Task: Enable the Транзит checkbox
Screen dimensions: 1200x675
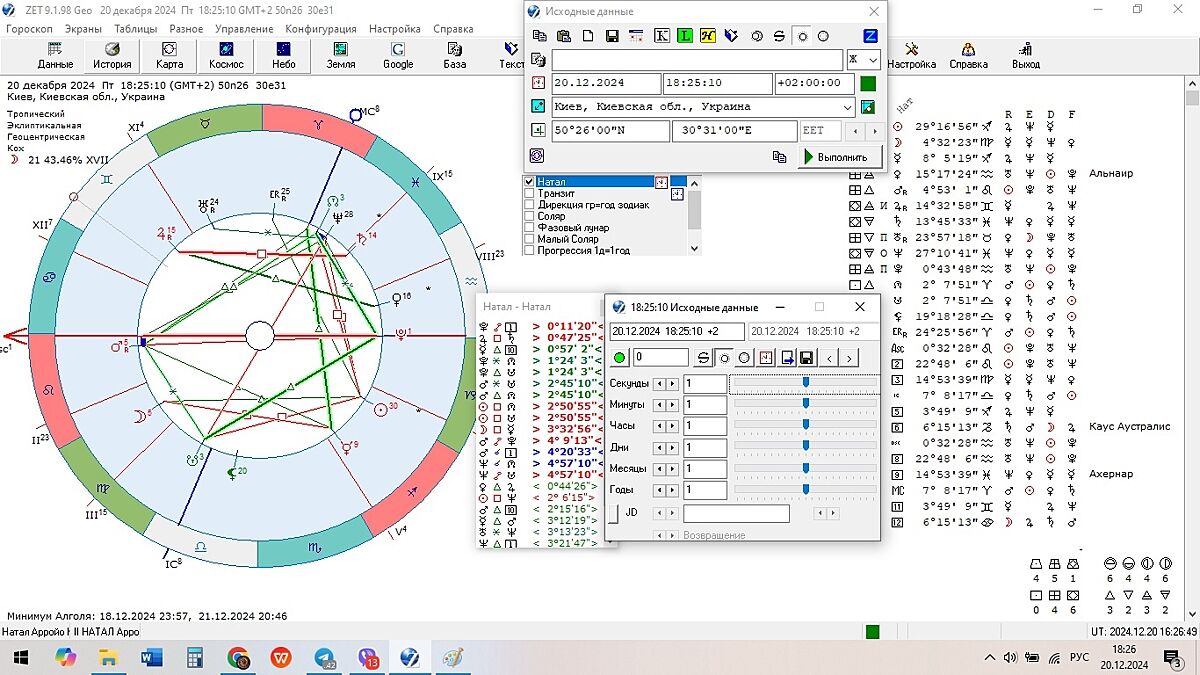Action: (x=530, y=194)
